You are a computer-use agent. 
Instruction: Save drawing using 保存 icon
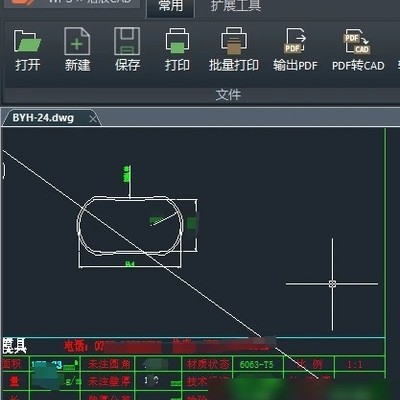click(x=127, y=50)
